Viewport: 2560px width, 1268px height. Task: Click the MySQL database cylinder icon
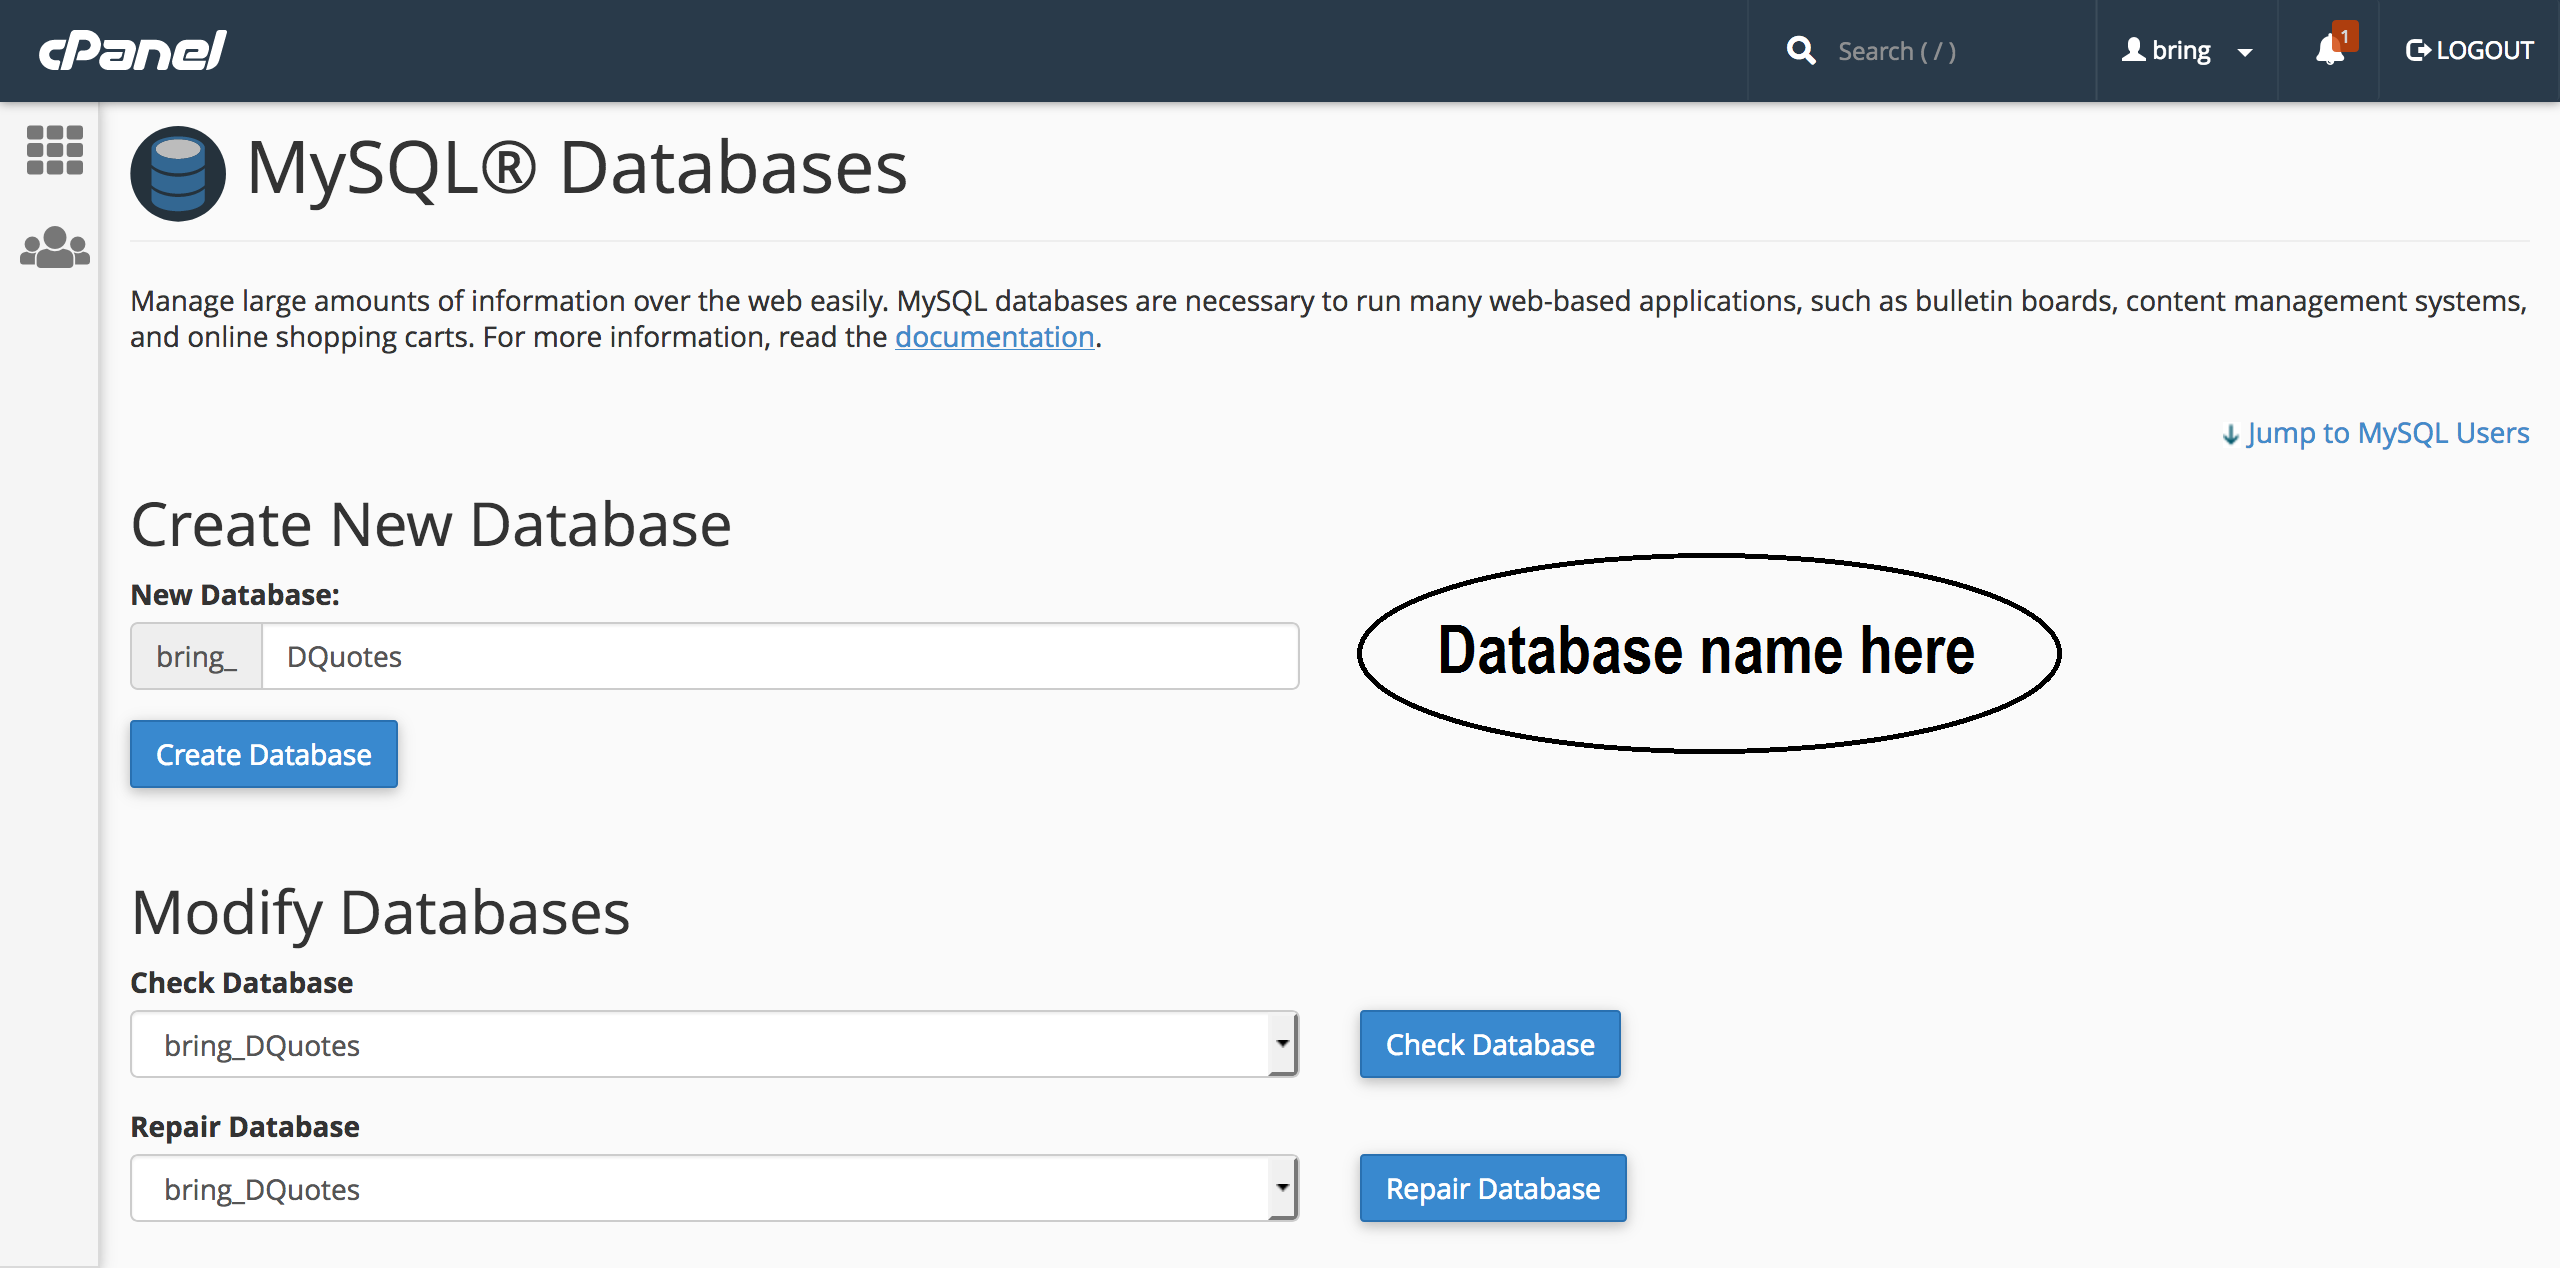click(178, 172)
